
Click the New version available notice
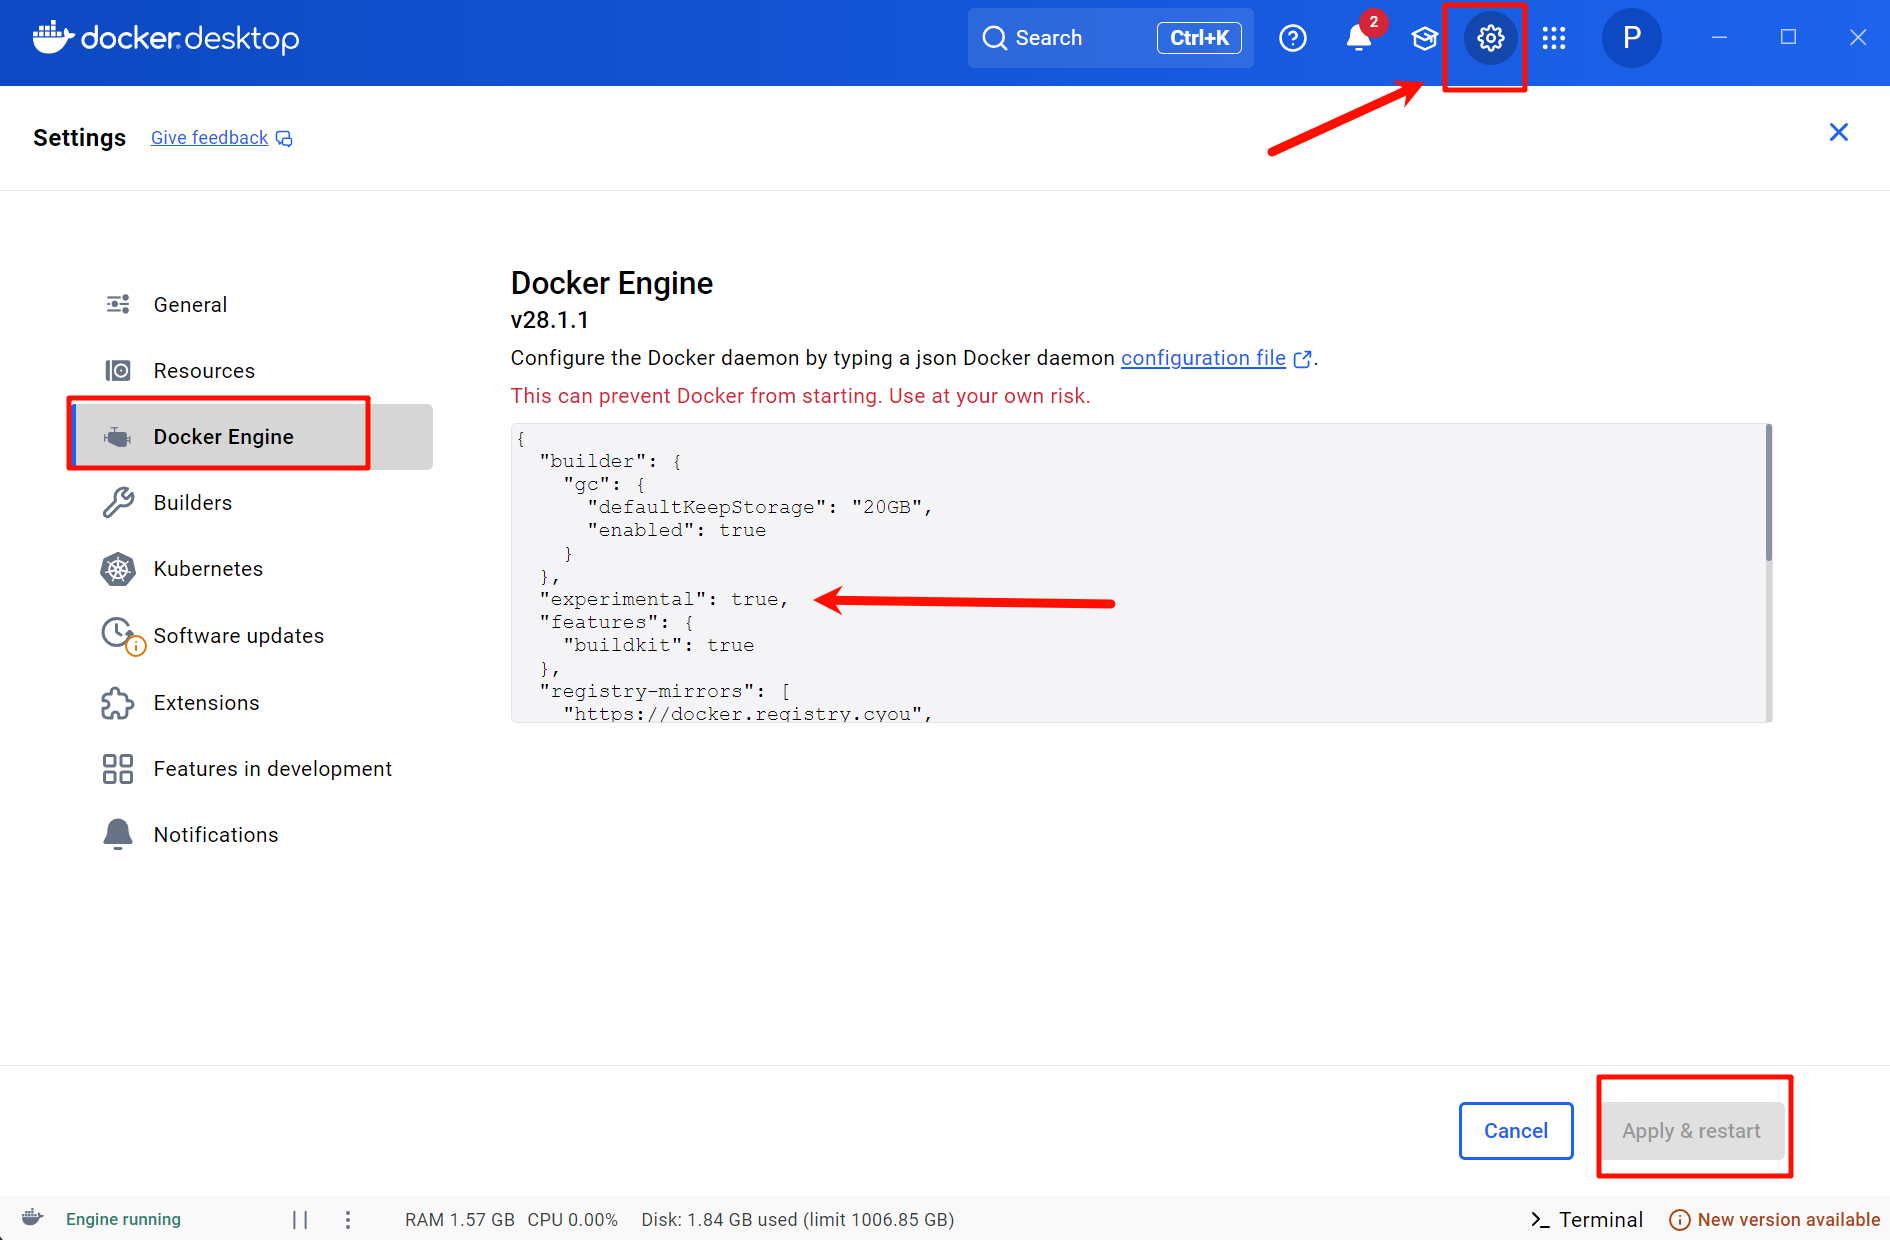click(x=1775, y=1220)
